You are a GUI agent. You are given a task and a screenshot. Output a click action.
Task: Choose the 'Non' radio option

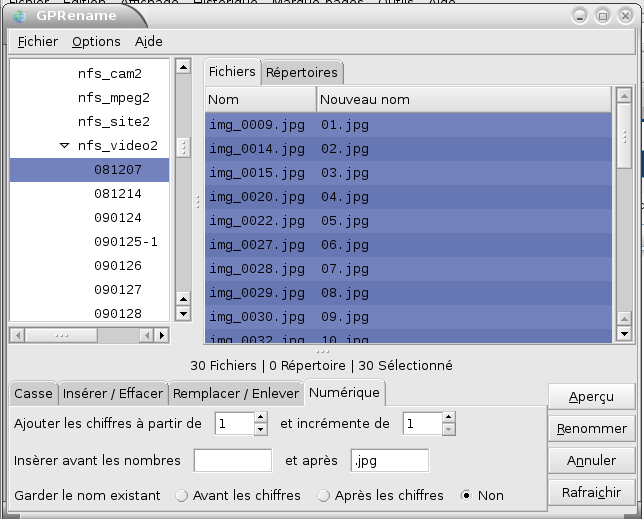(467, 495)
